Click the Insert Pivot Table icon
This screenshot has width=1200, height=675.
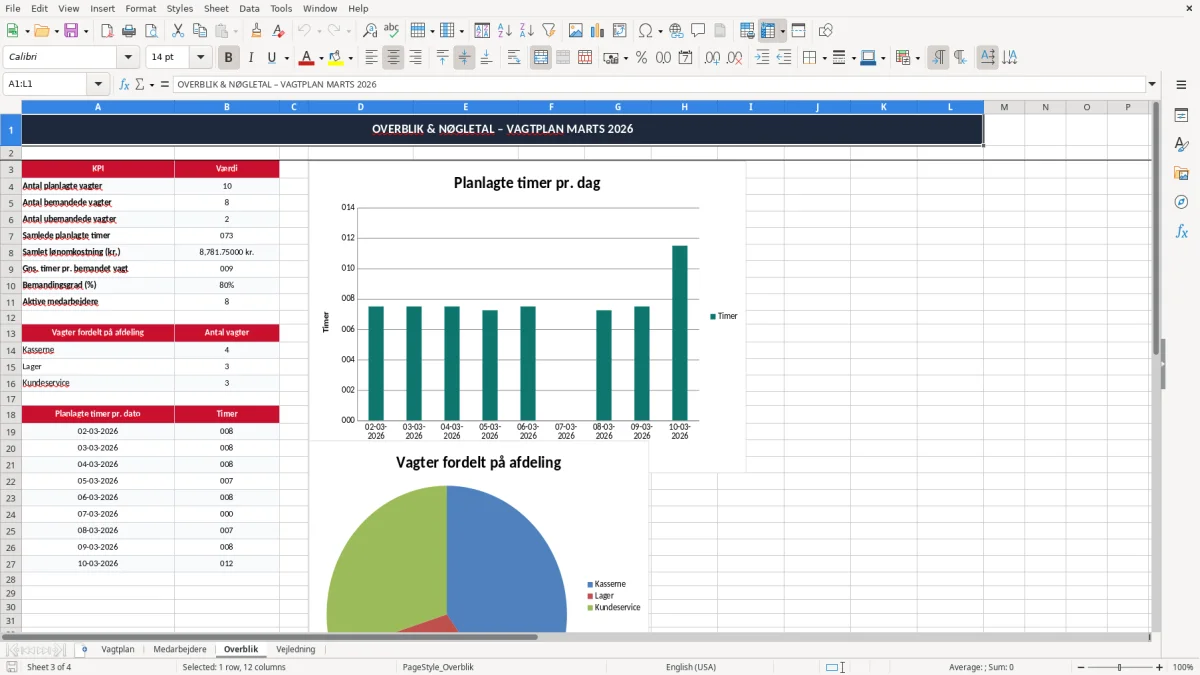coord(620,31)
